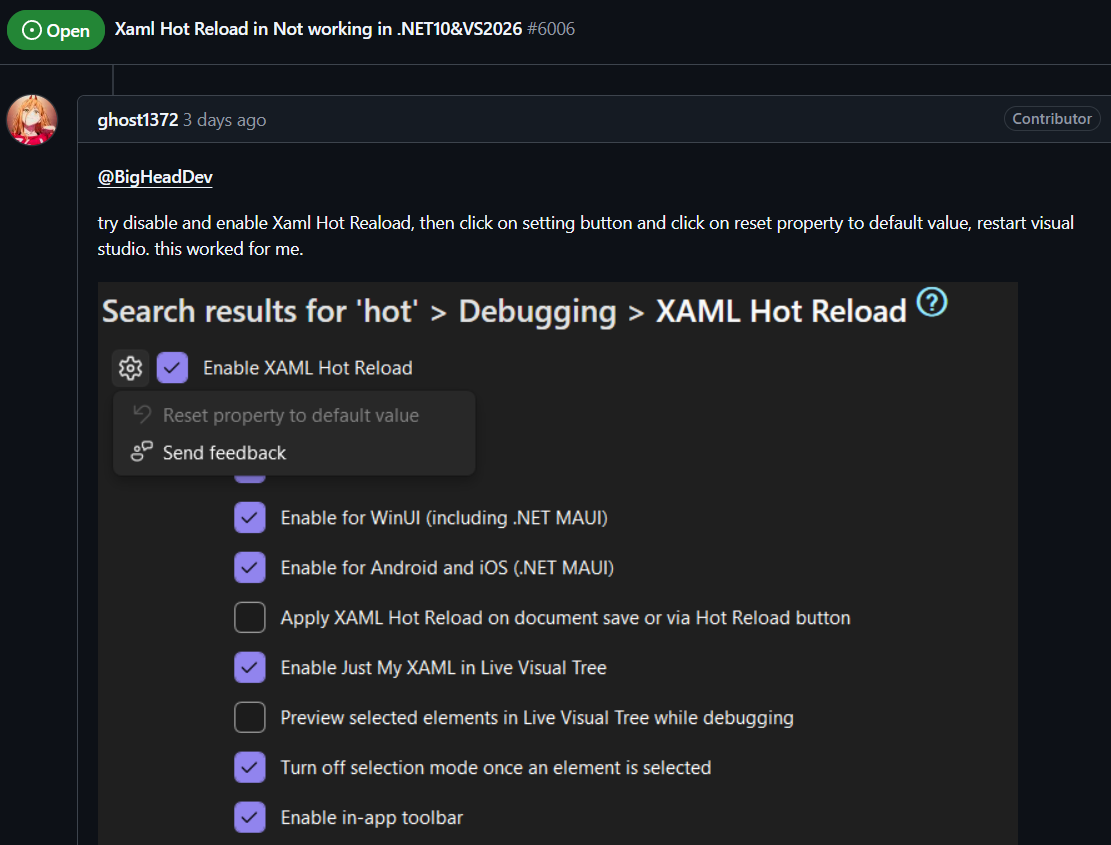Screen dimensions: 1111x845
Task: Enable Preview selected elements in Live Visual Tree
Action: [x=249, y=717]
